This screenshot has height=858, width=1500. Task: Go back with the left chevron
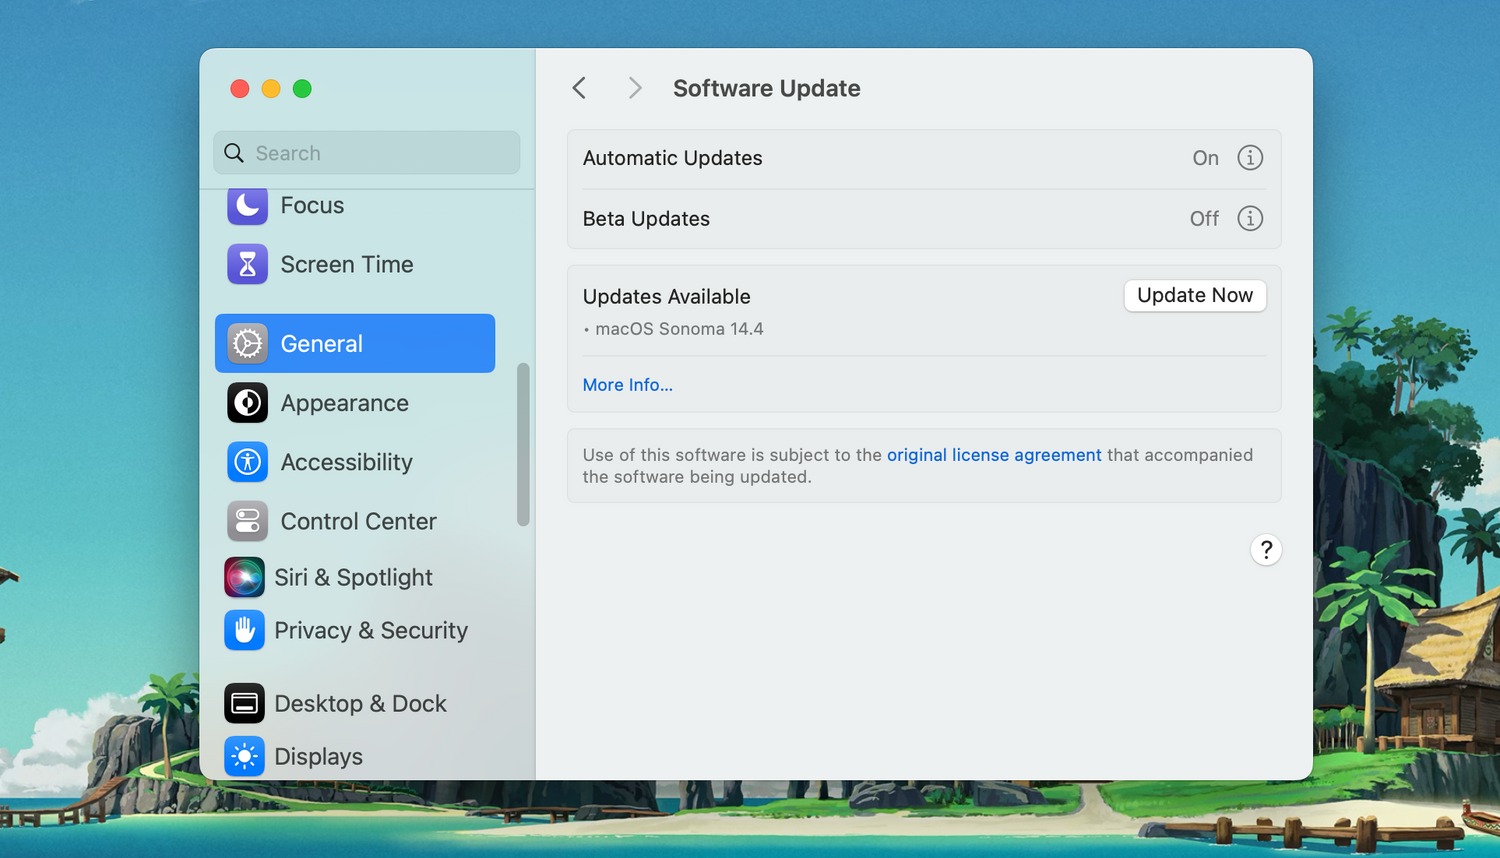pyautogui.click(x=579, y=88)
